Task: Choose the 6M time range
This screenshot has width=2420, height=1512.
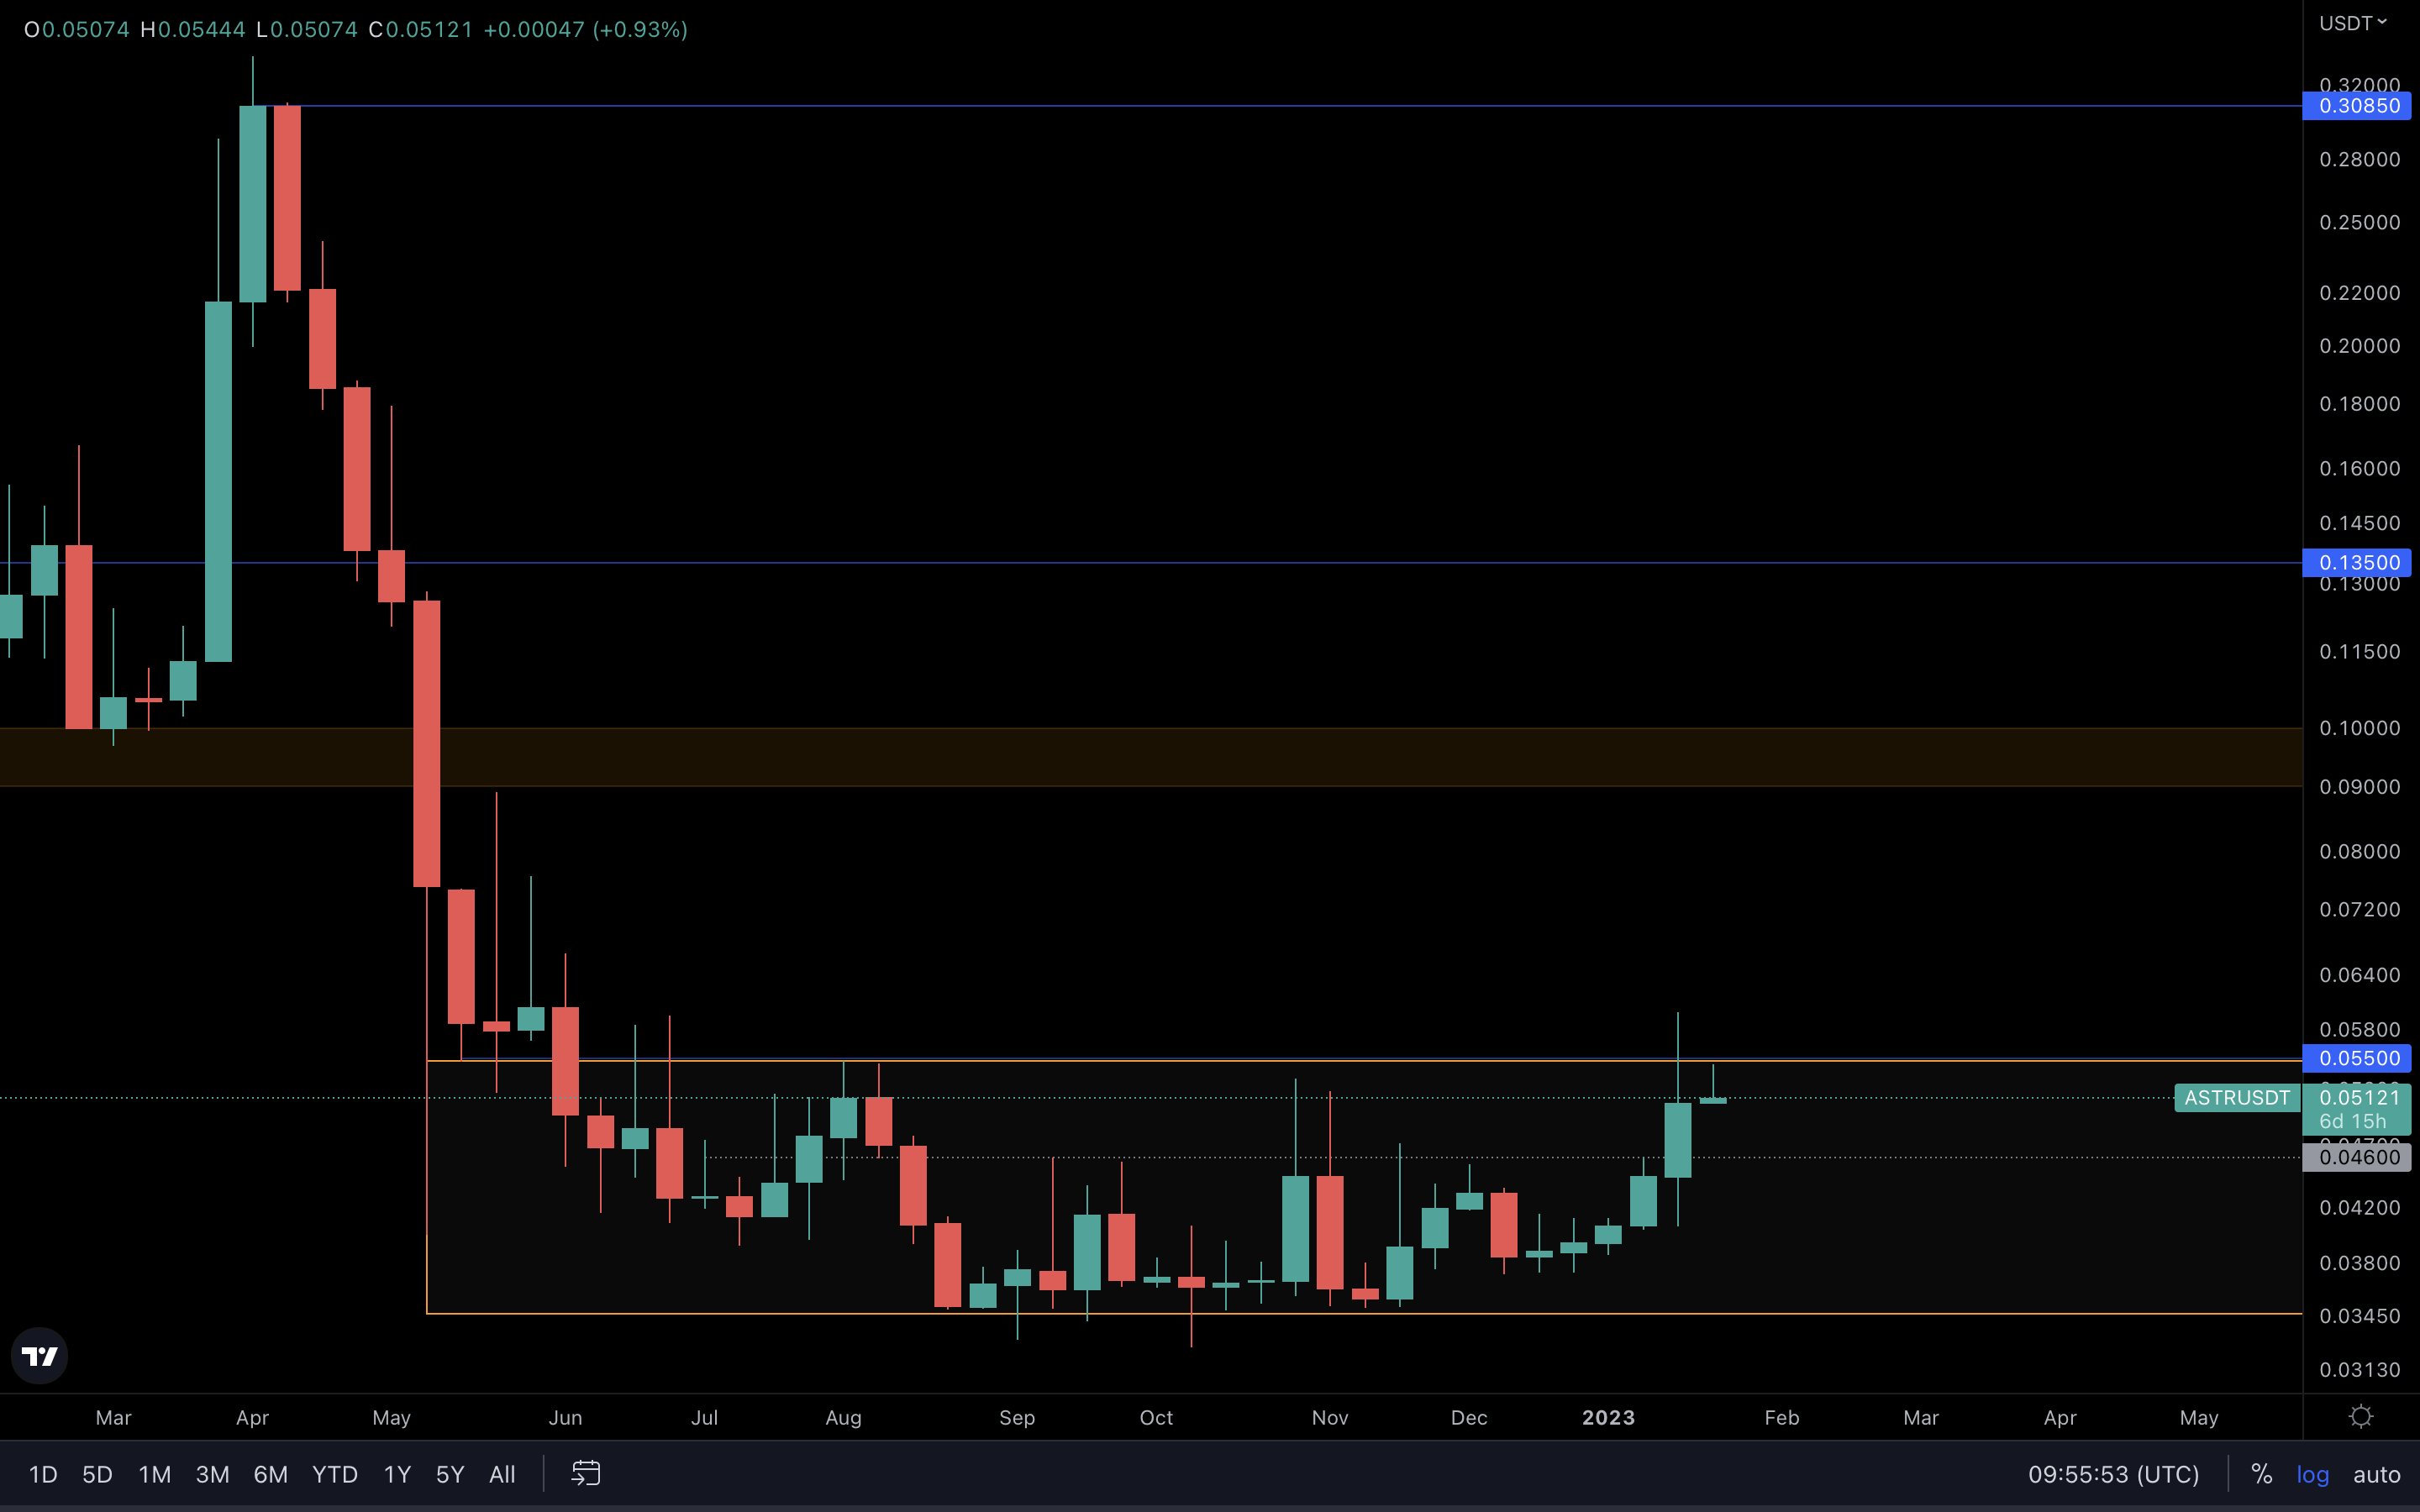Action: [270, 1474]
